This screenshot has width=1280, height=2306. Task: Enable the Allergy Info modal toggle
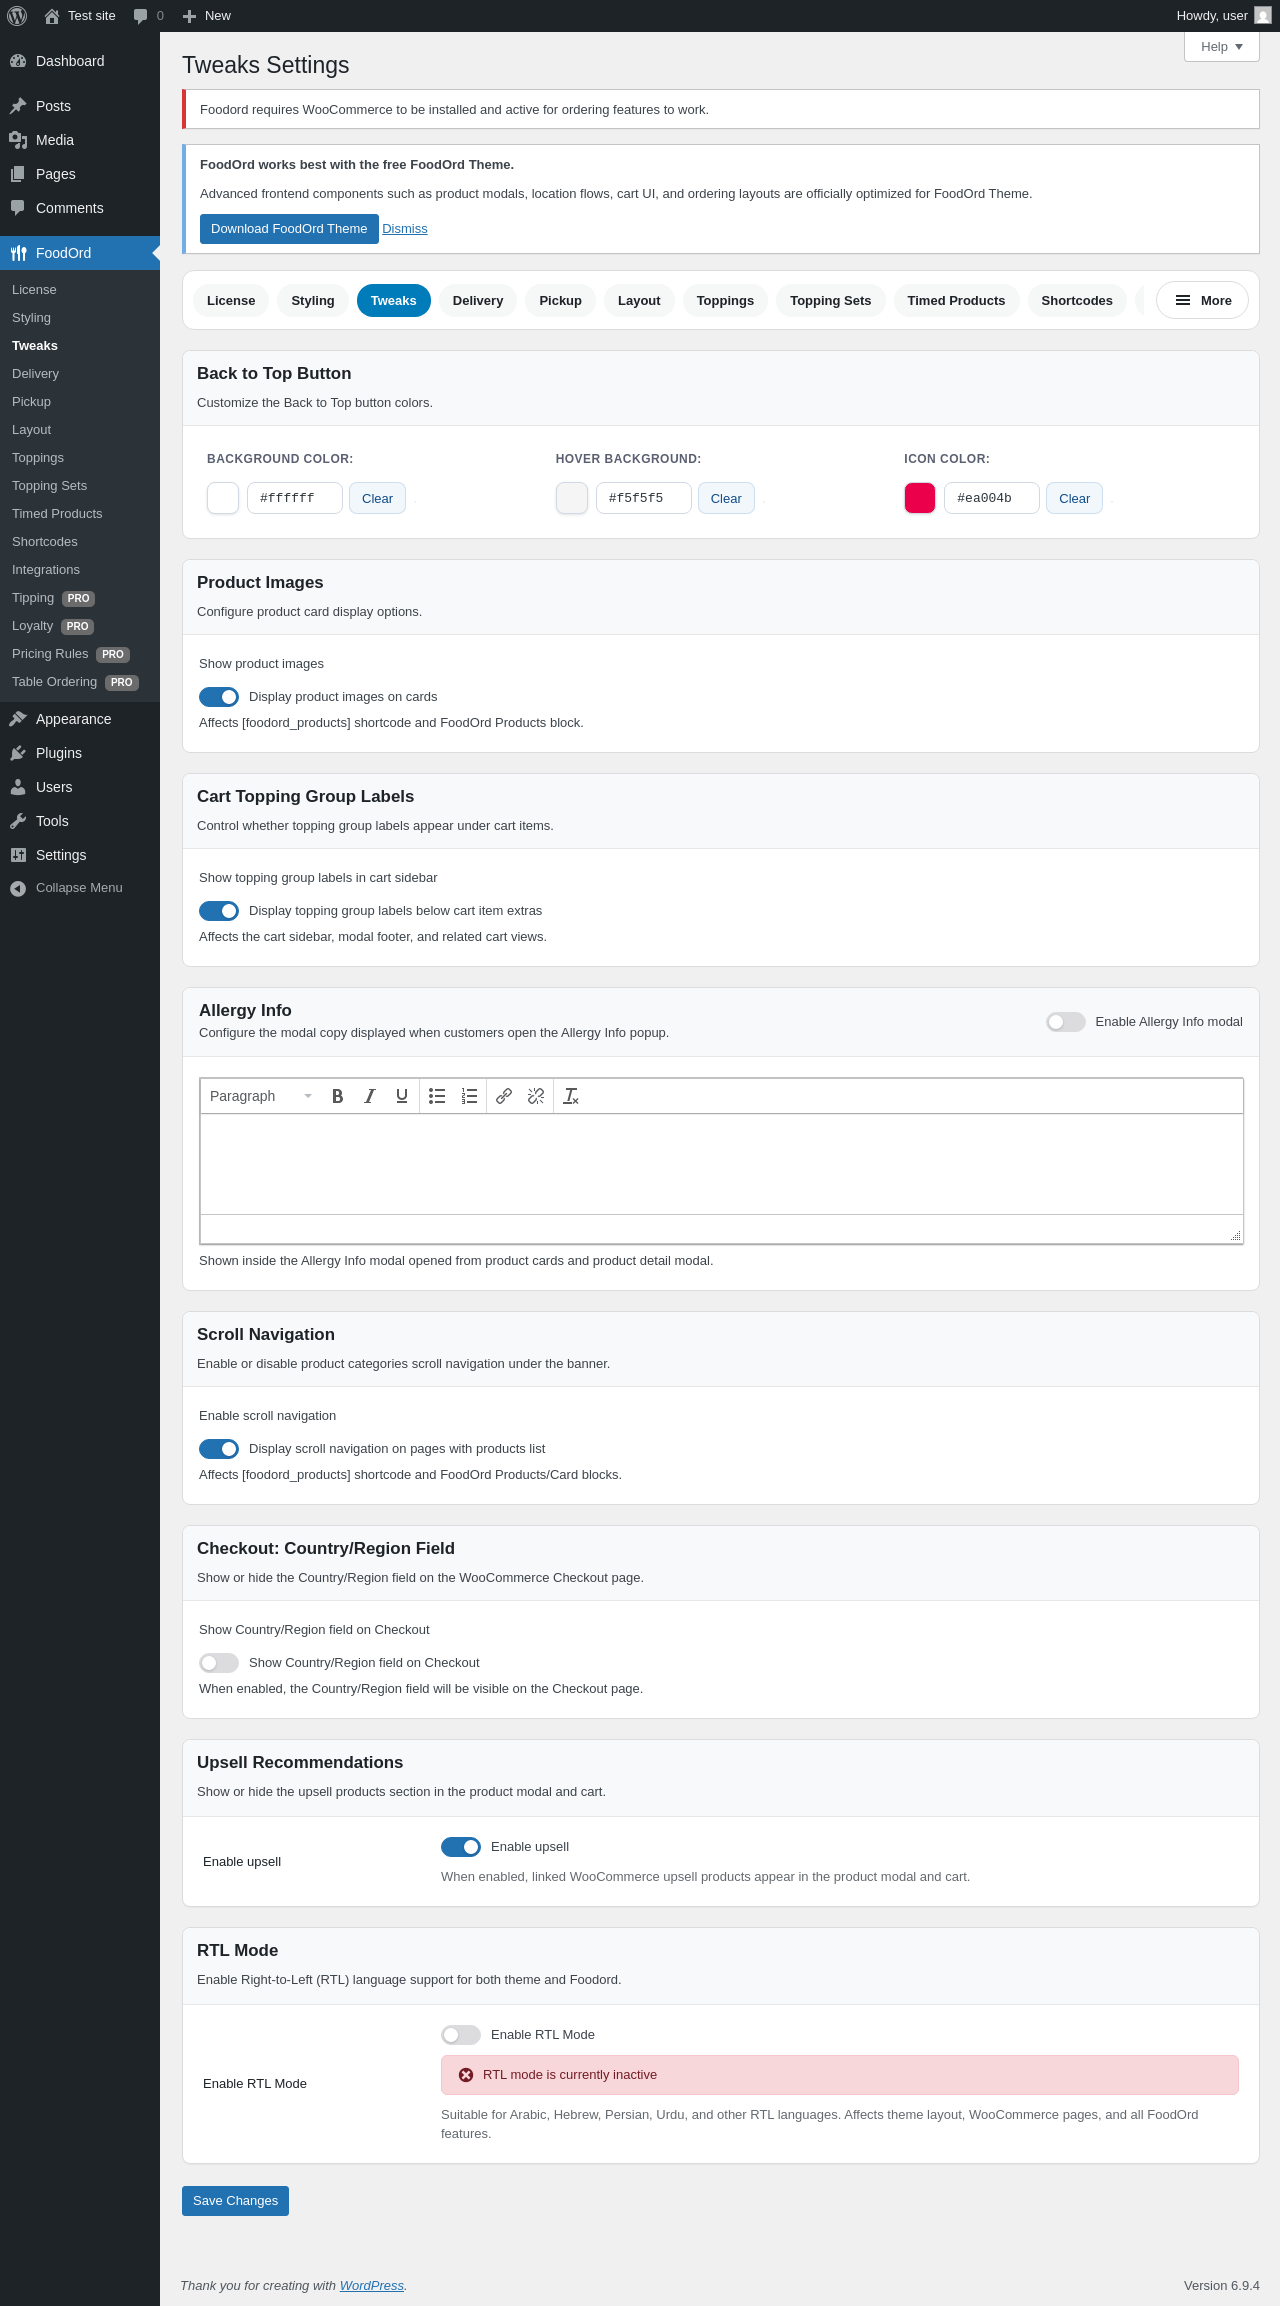(1066, 1022)
